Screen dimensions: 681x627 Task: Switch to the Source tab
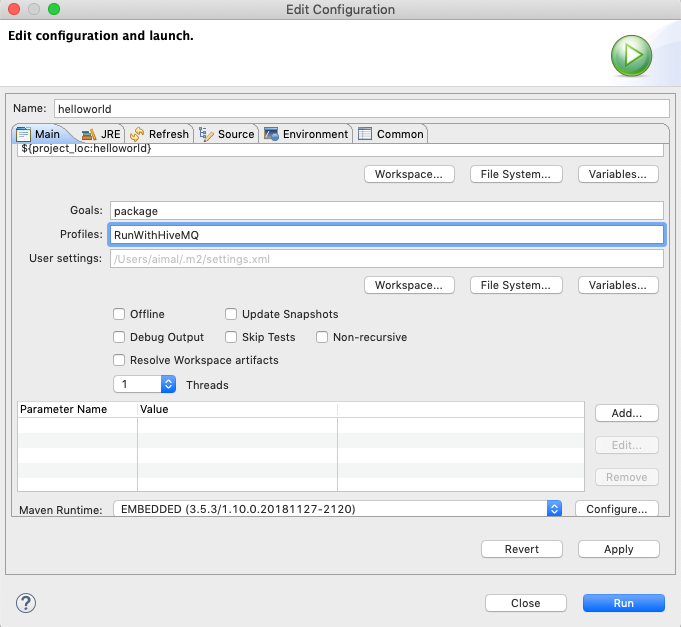pyautogui.click(x=227, y=134)
